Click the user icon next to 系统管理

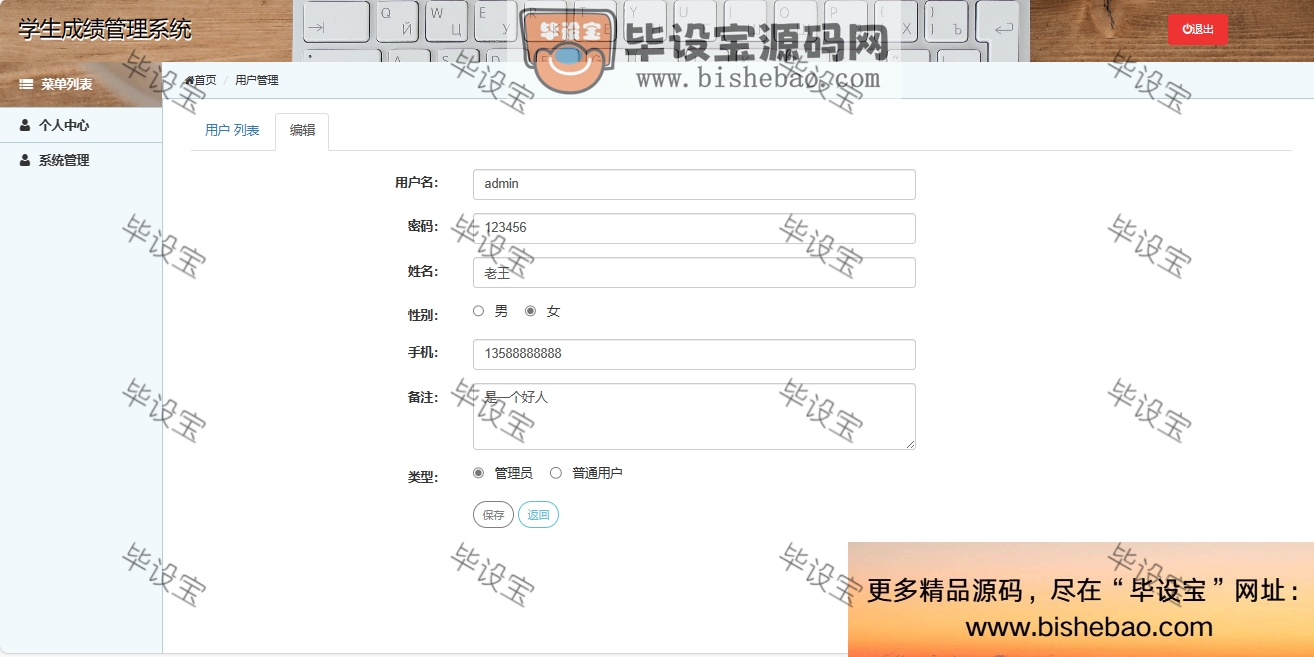point(25,160)
